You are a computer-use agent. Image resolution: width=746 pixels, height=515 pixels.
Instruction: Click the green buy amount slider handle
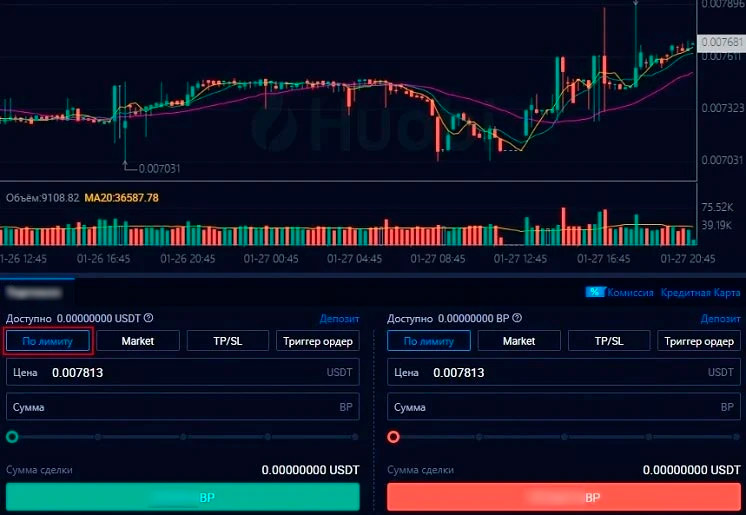point(12,437)
